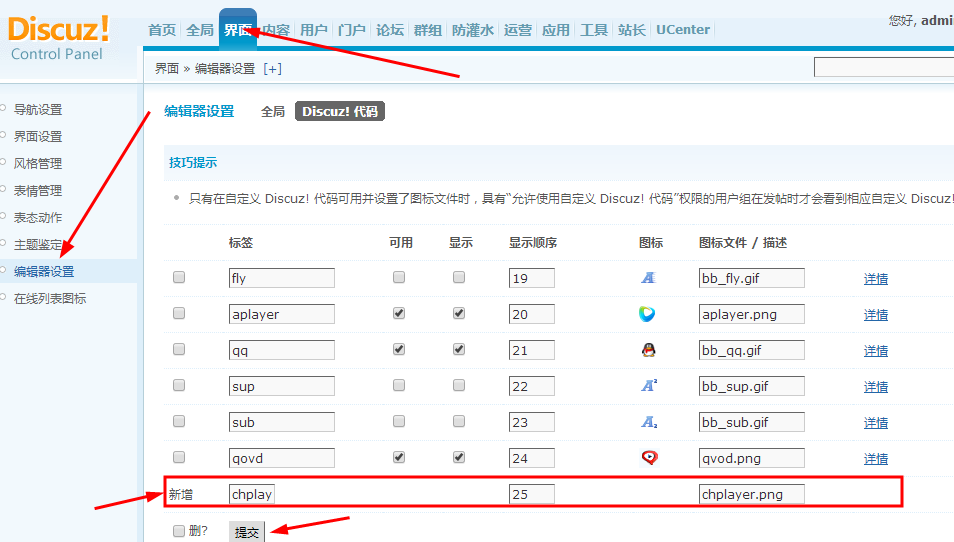Image resolution: width=954 pixels, height=542 pixels.
Task: Open the 全局 top menu
Action: coord(200,30)
